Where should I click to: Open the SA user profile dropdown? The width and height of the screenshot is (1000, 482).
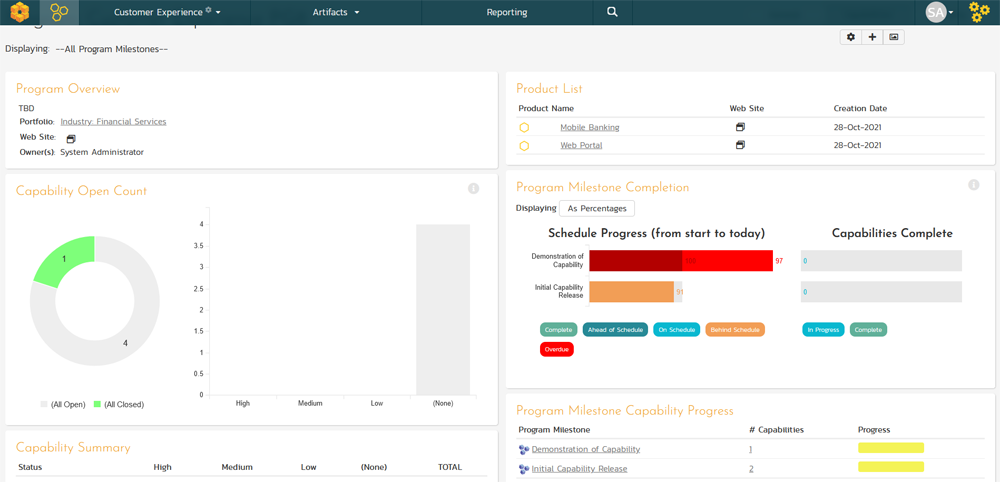939,12
